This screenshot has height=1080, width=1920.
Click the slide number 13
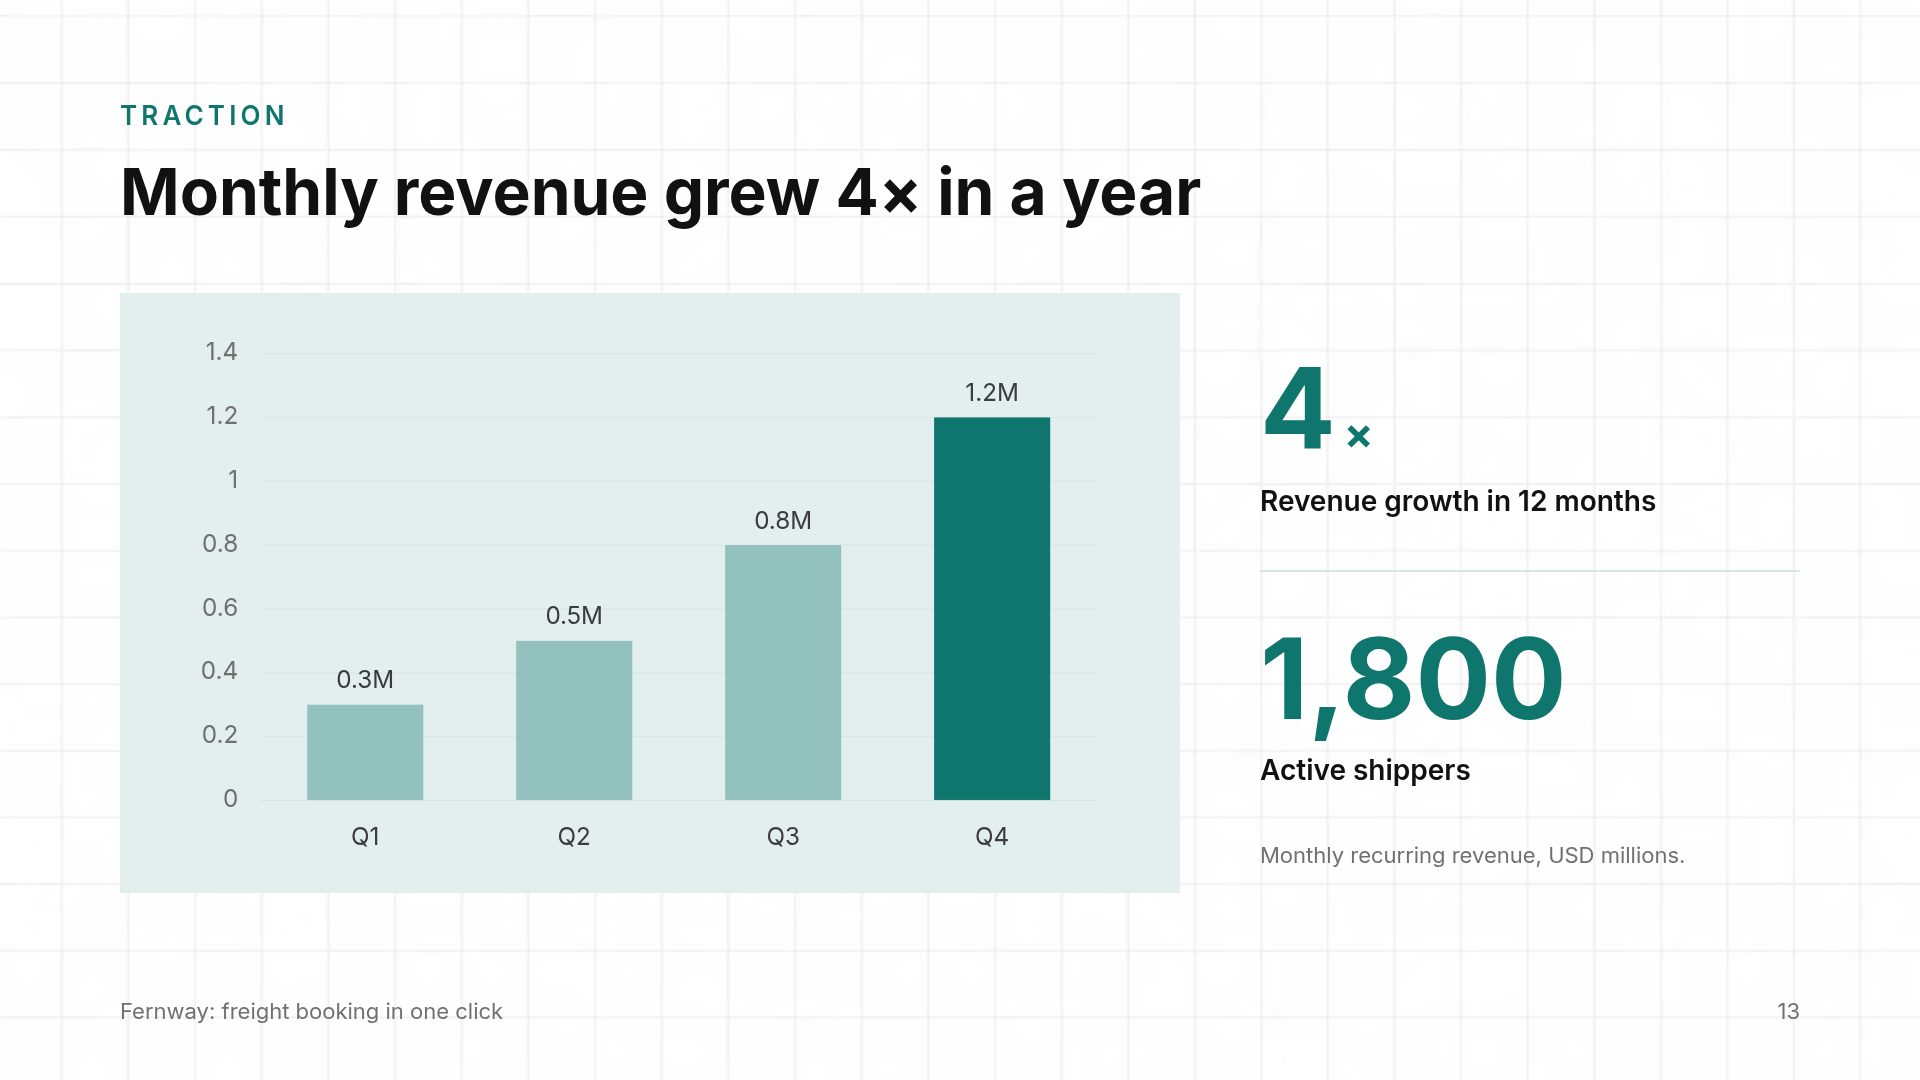(1788, 1011)
